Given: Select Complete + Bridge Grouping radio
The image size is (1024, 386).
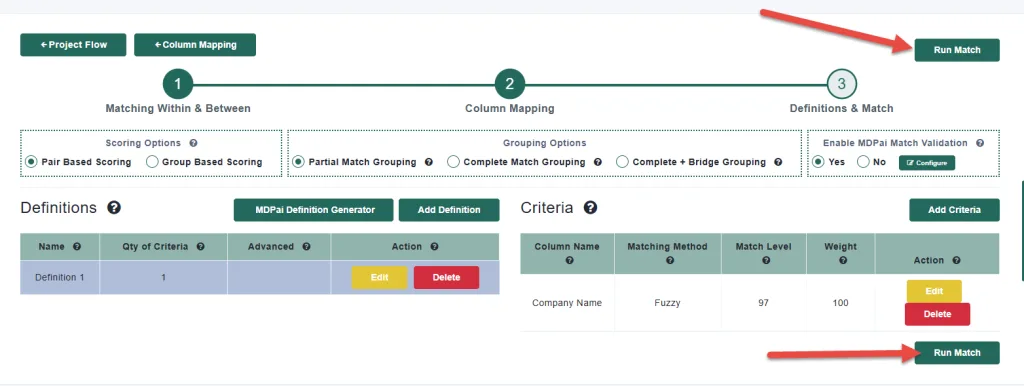Looking at the screenshot, I should [x=622, y=162].
